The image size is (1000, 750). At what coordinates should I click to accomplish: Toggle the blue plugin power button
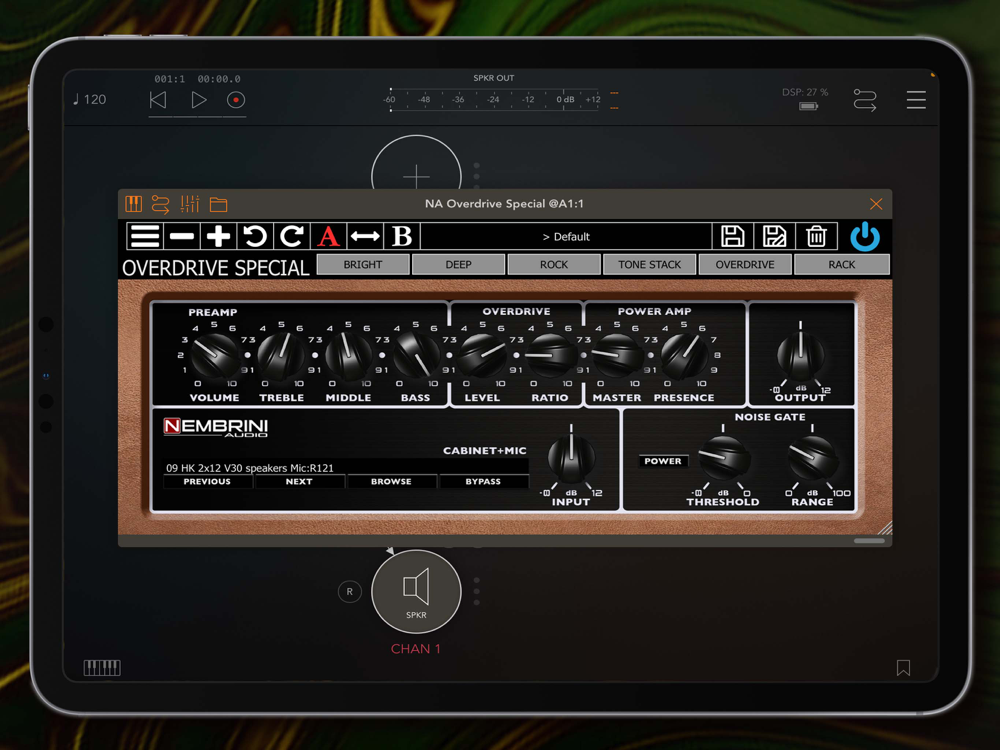coord(865,237)
